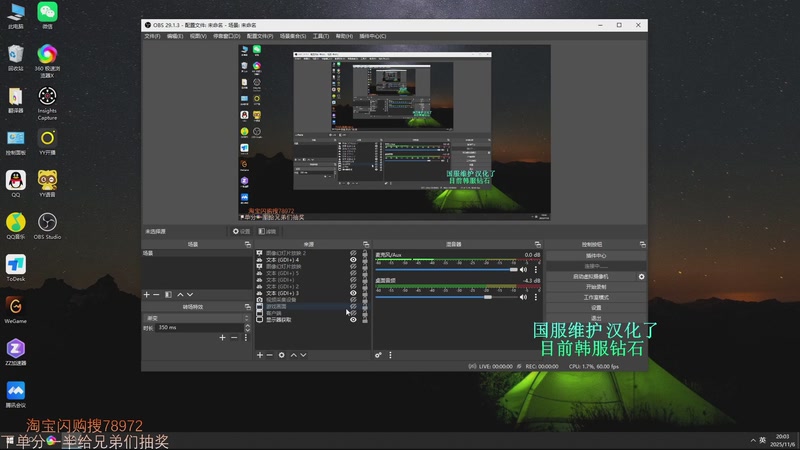This screenshot has width=800, height=450.
Task: Click the 启动虚拟摄像机 button
Action: [590, 276]
